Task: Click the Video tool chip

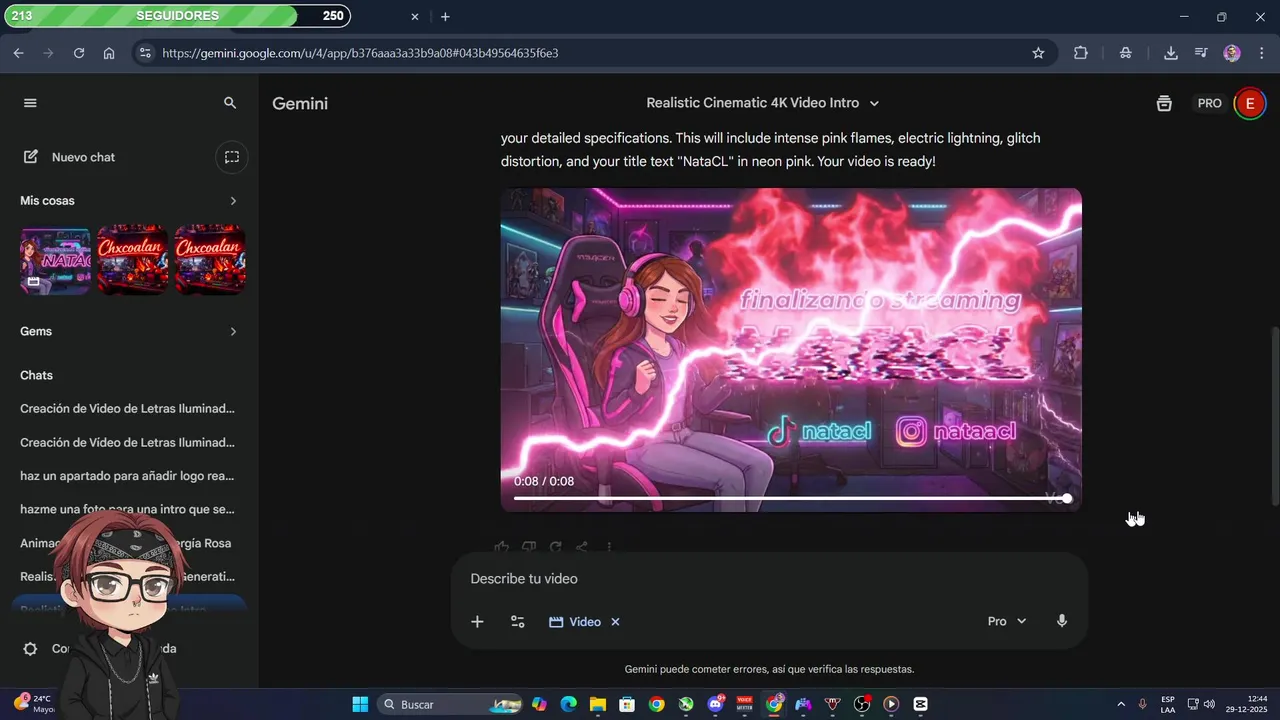Action: [576, 622]
